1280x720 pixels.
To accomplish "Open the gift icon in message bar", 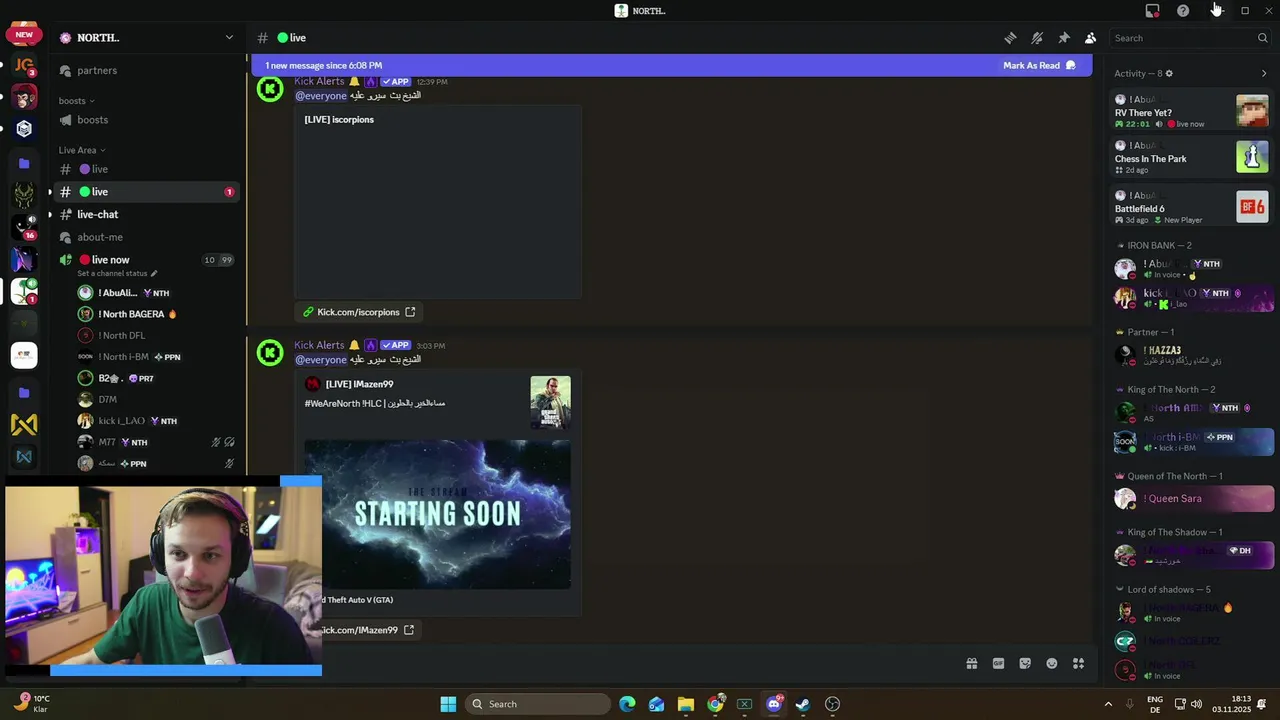I will (971, 664).
